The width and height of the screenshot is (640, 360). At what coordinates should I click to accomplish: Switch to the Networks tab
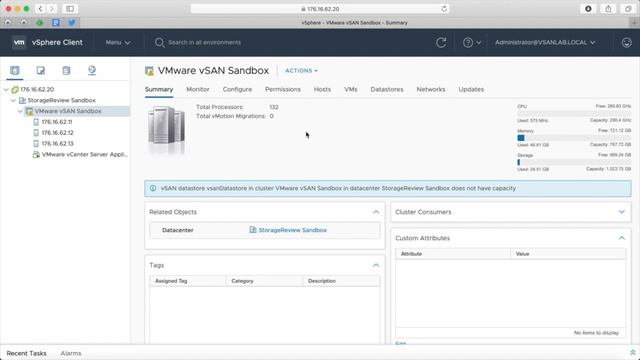click(x=431, y=89)
